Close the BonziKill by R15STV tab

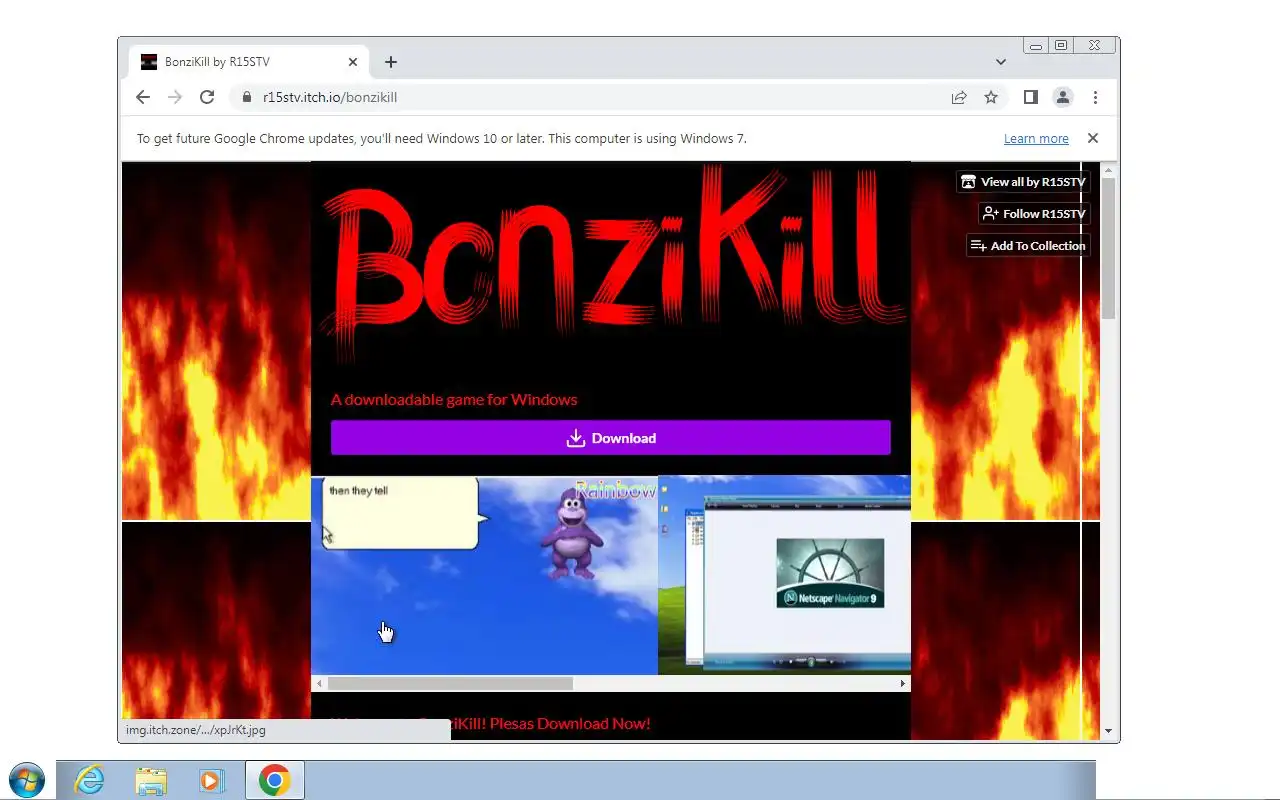[x=353, y=62]
